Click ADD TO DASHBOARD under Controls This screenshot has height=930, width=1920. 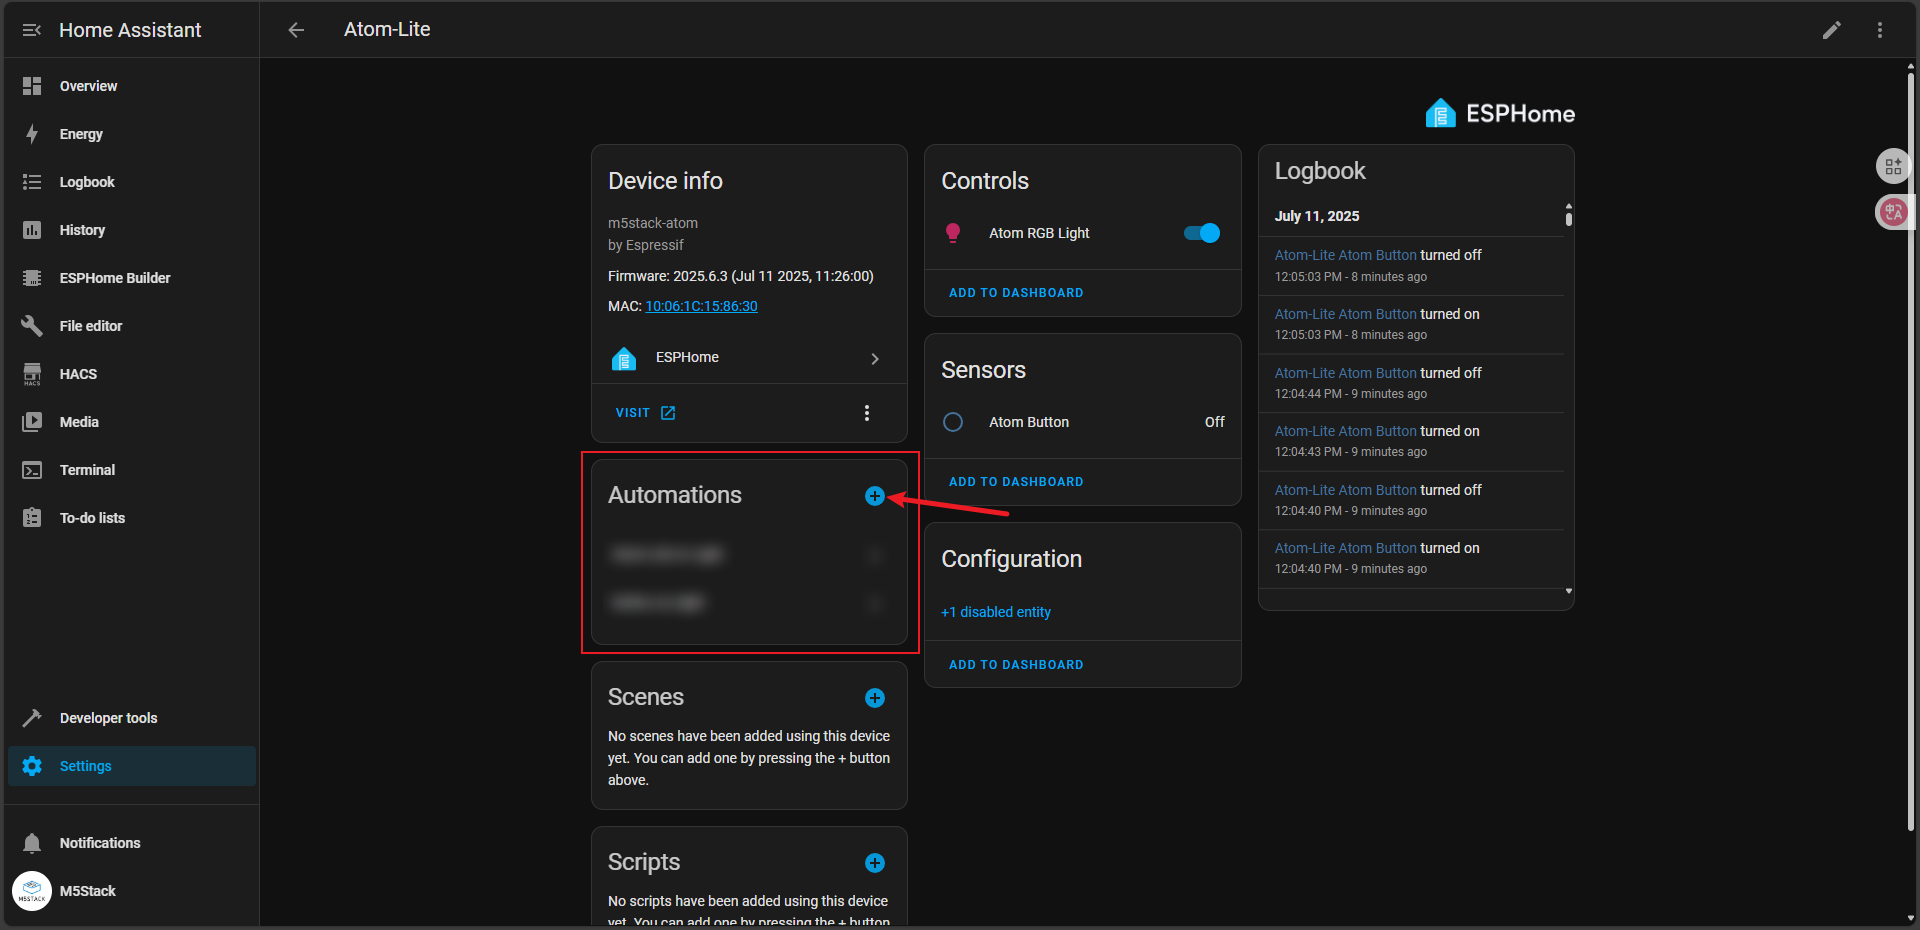[1016, 293]
